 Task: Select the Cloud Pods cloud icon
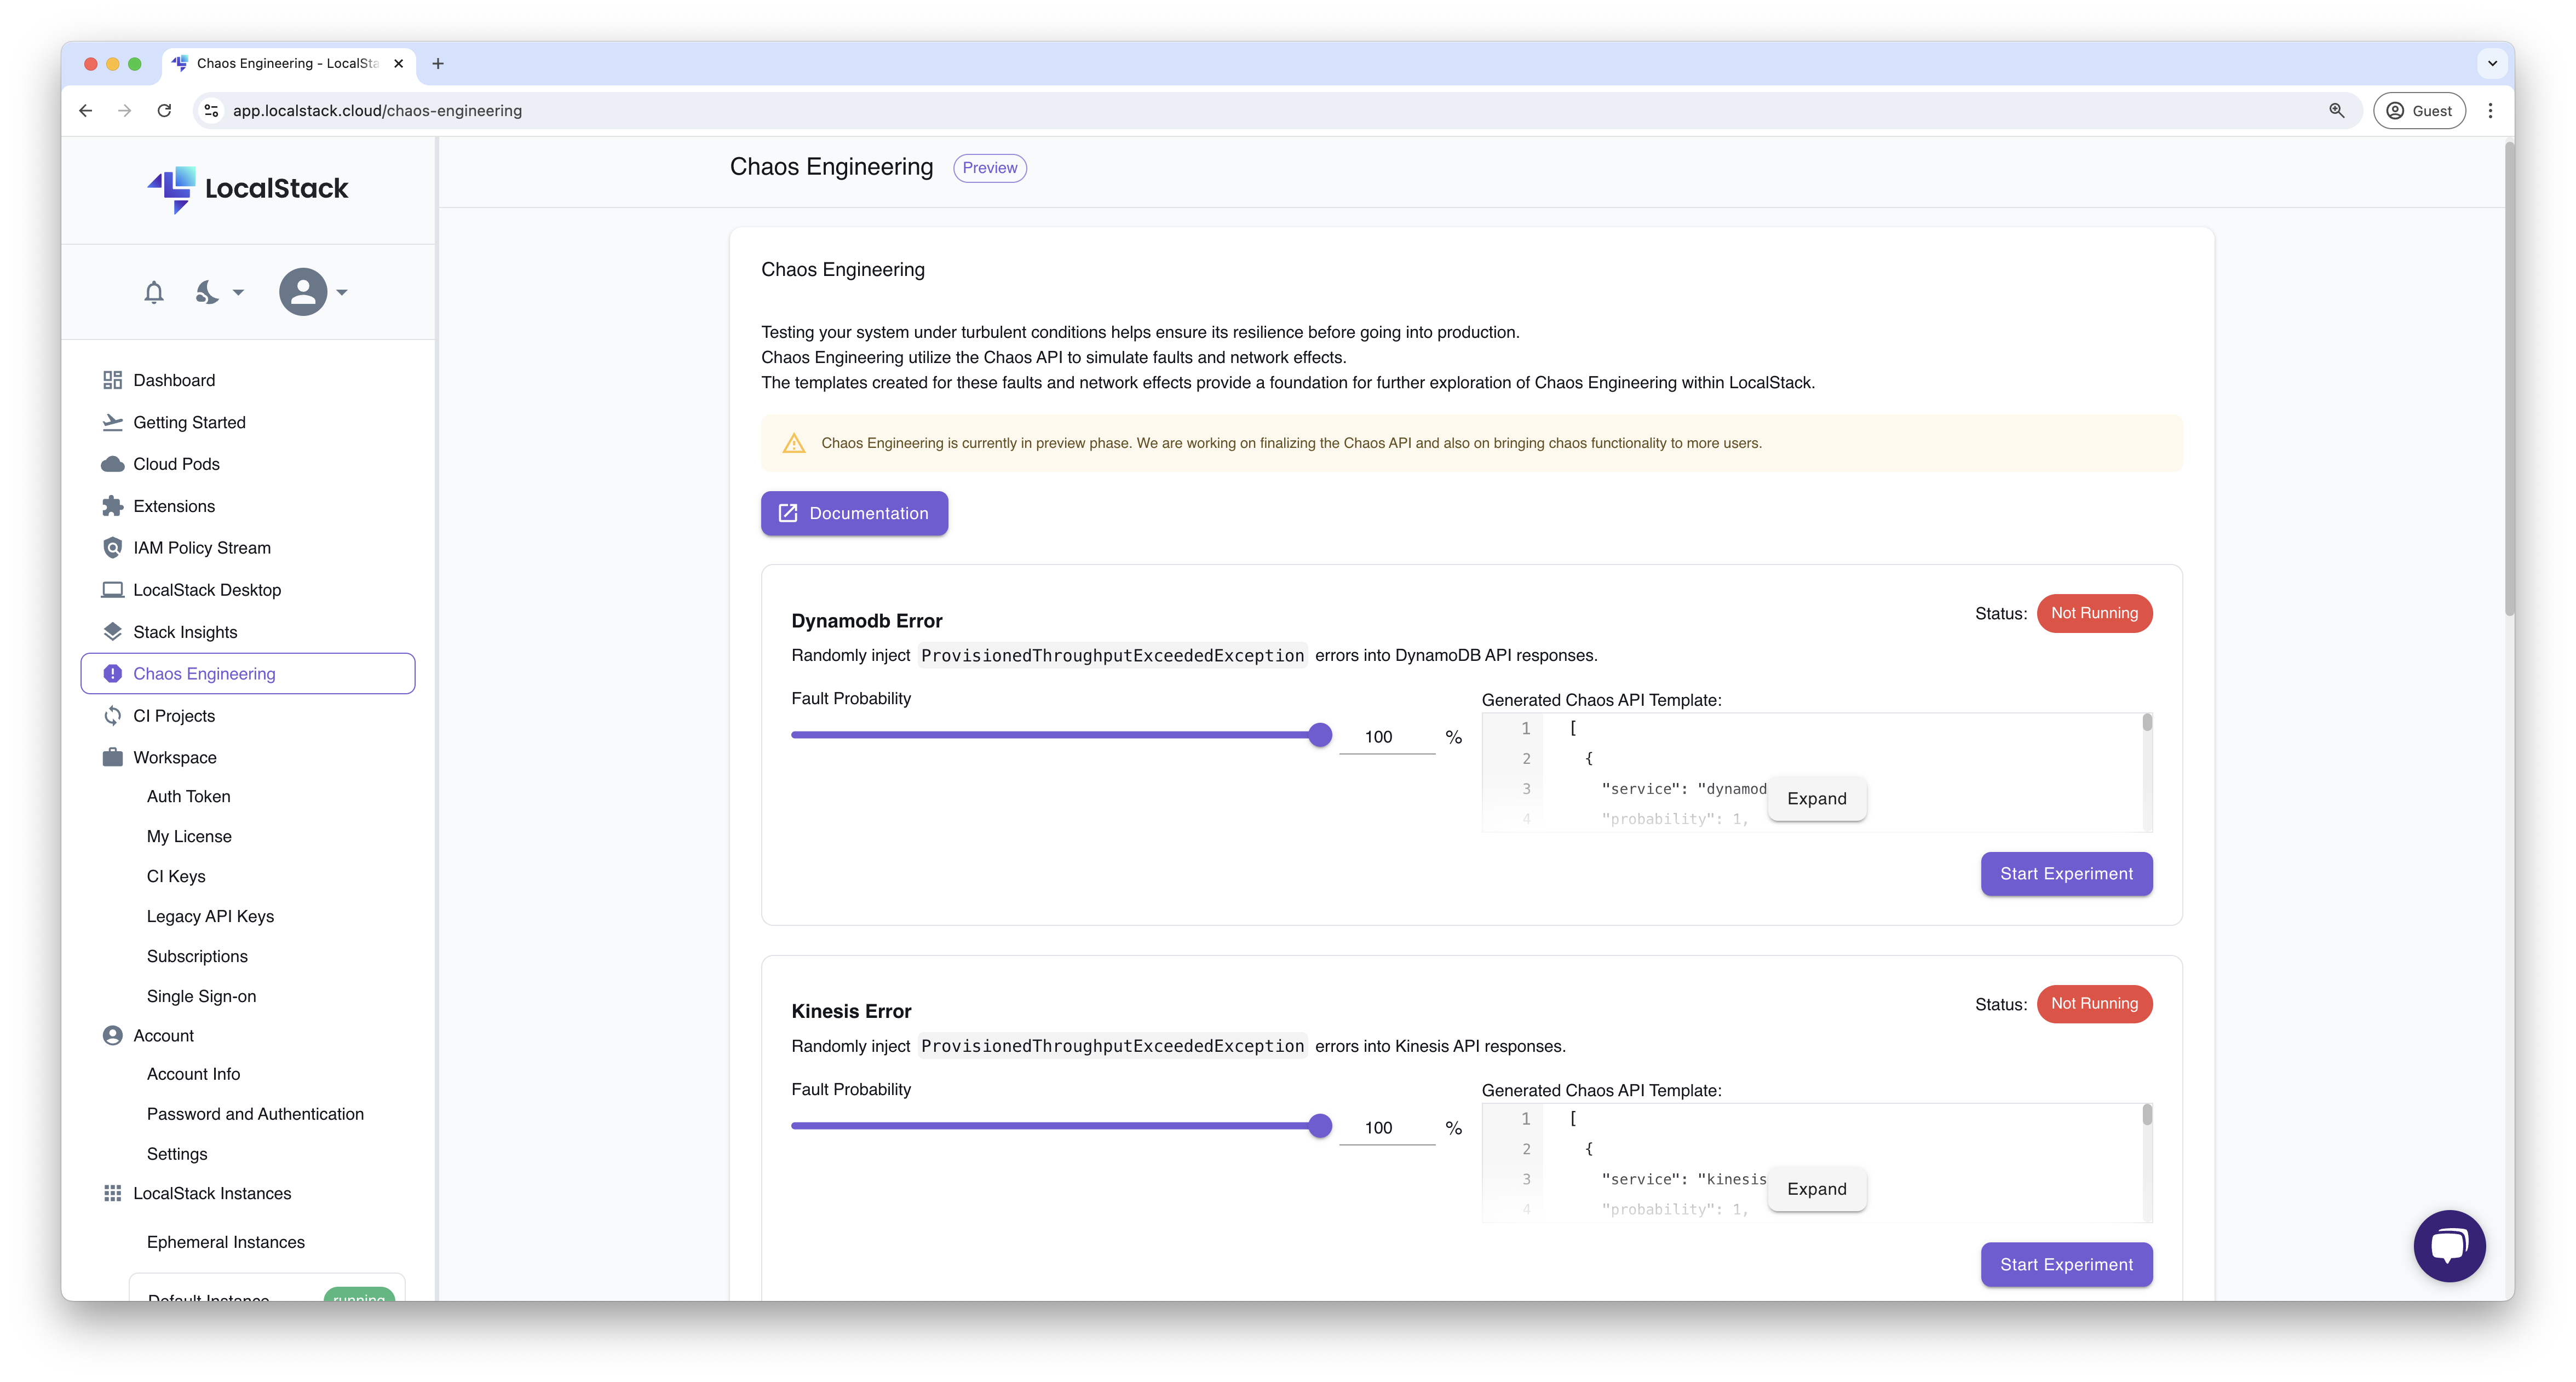[113, 463]
